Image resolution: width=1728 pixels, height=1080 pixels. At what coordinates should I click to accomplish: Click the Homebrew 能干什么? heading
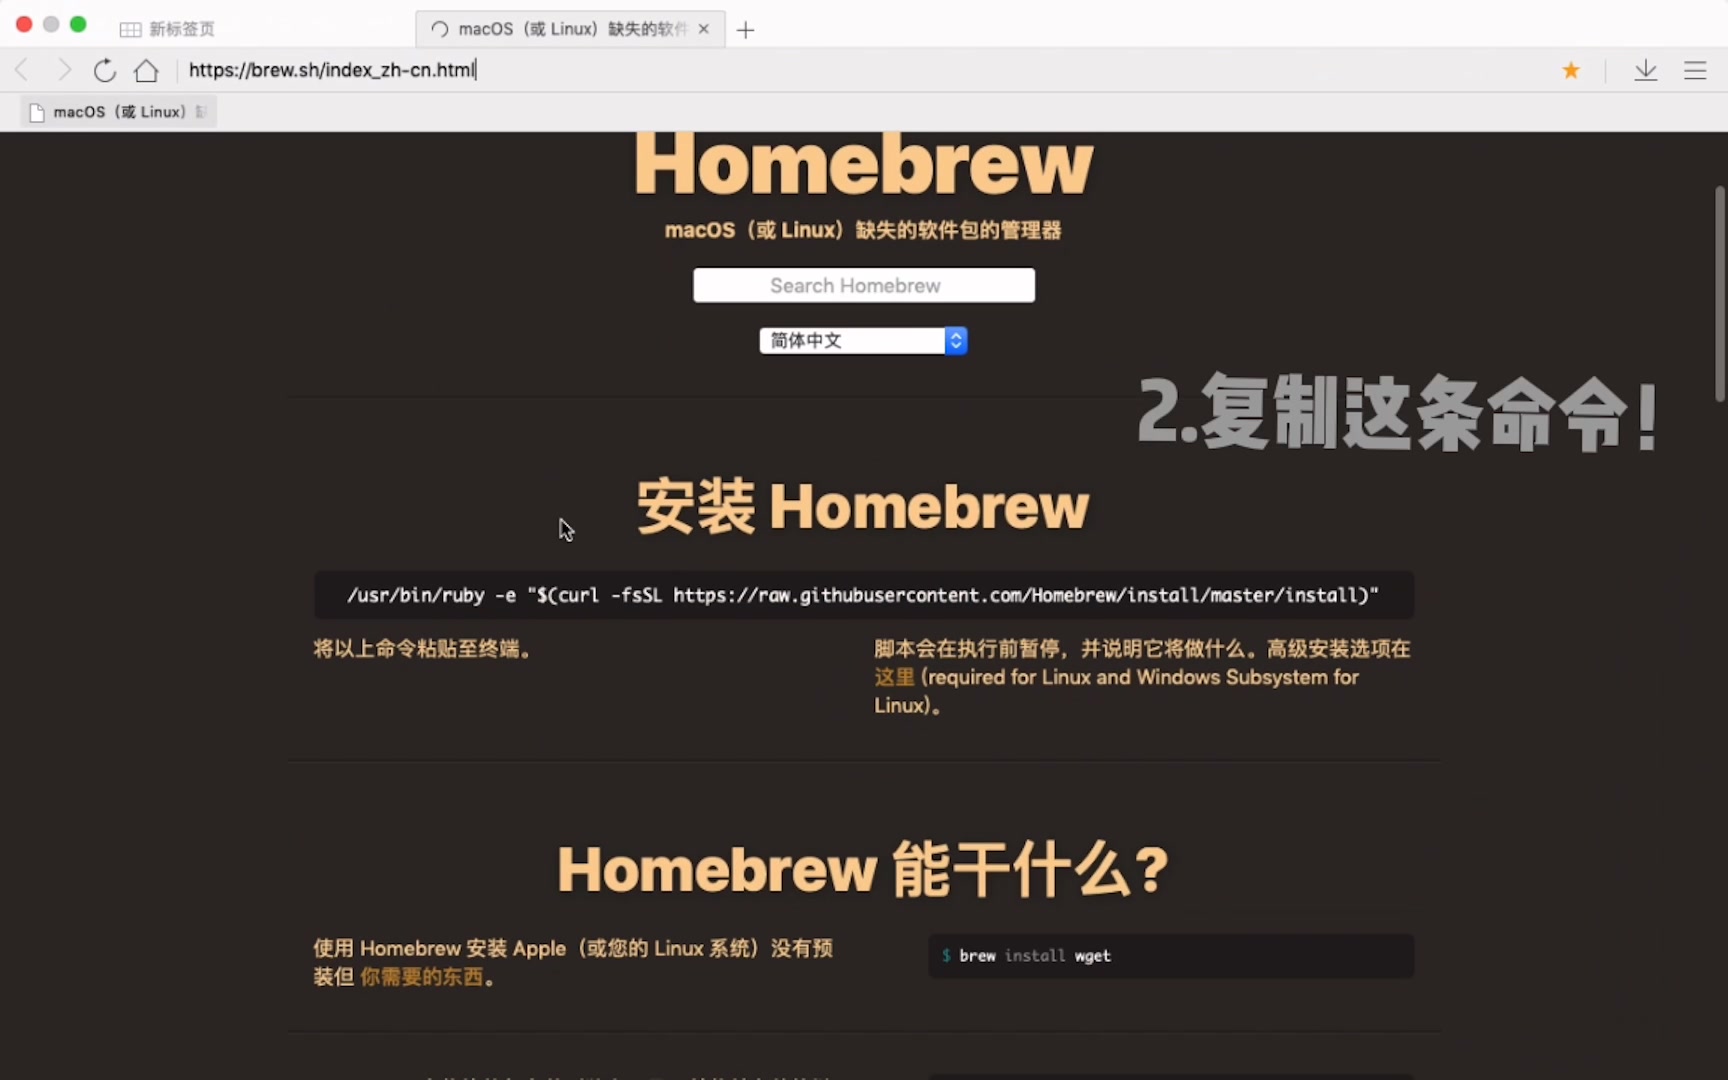pos(863,869)
